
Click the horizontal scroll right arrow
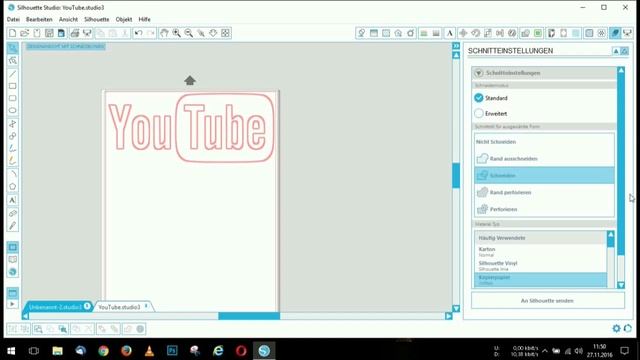448,316
